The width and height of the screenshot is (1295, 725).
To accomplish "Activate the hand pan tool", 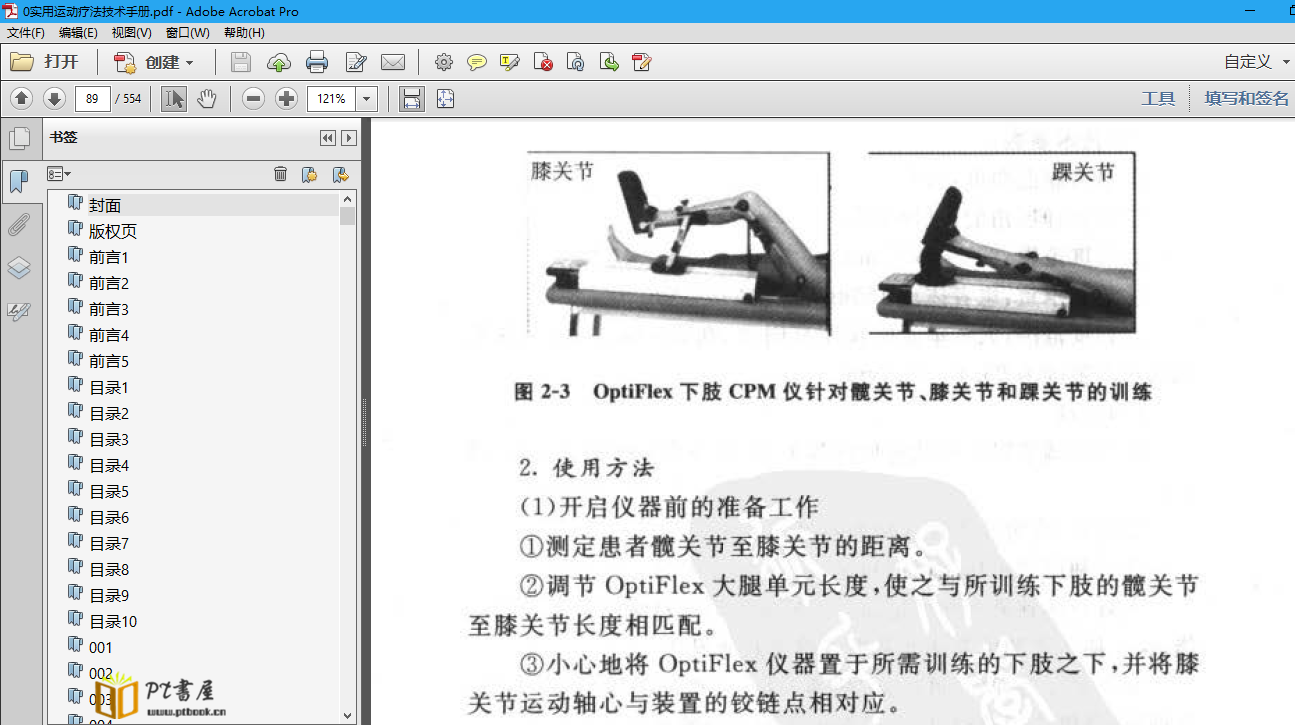I will tap(206, 98).
